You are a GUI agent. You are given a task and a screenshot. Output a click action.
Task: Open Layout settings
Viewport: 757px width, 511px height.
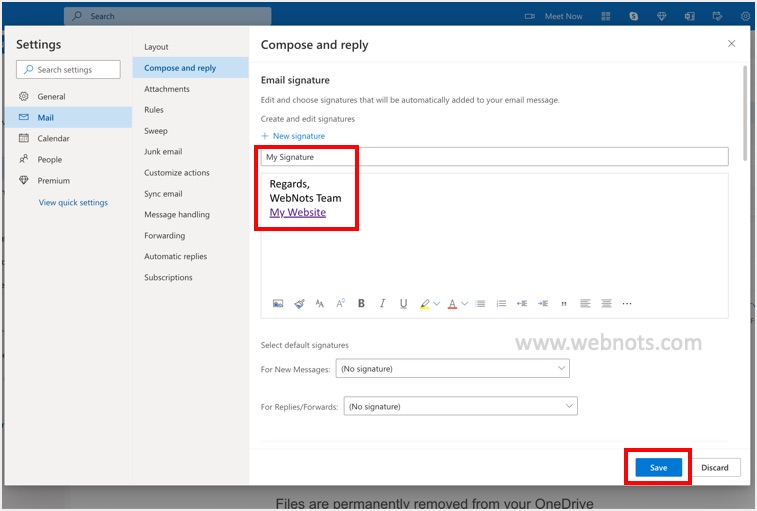click(191, 47)
